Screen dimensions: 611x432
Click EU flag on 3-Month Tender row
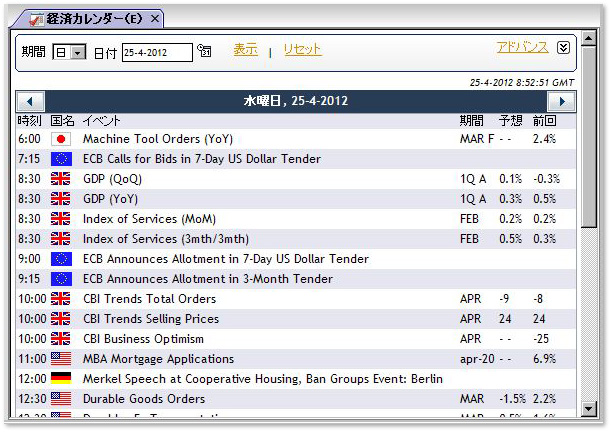(61, 279)
